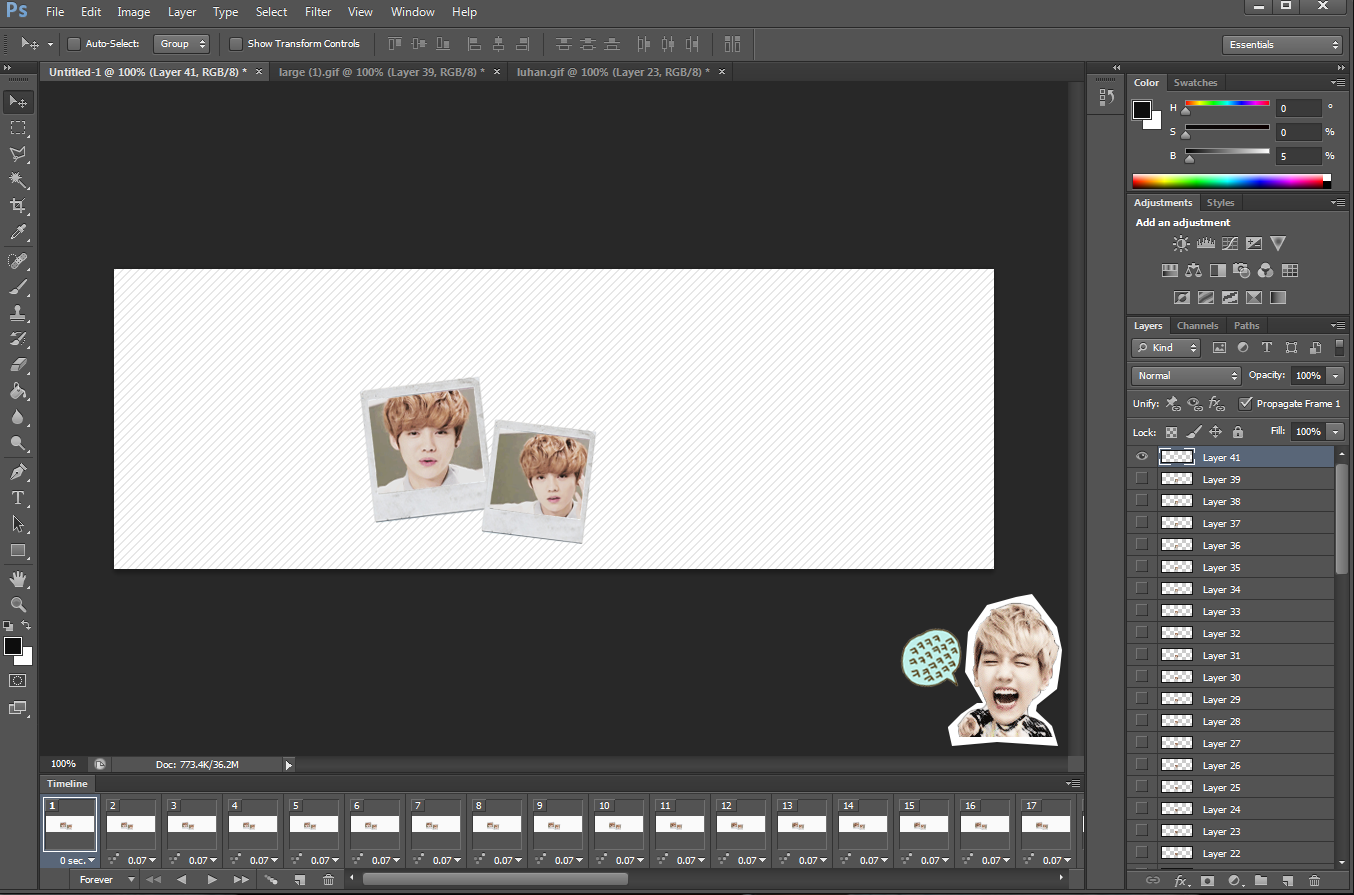Show Layer 36 visibility box
The width and height of the screenshot is (1354, 895).
[x=1141, y=545]
